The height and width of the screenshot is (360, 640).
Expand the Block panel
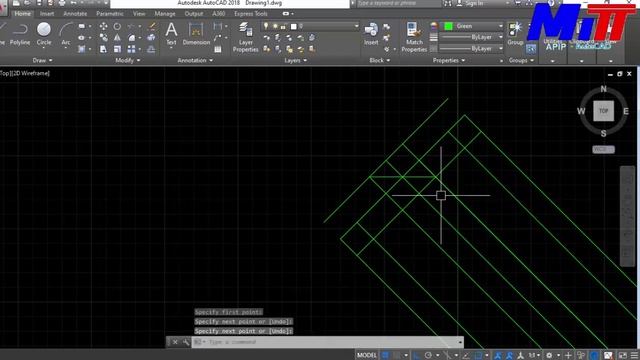380,60
